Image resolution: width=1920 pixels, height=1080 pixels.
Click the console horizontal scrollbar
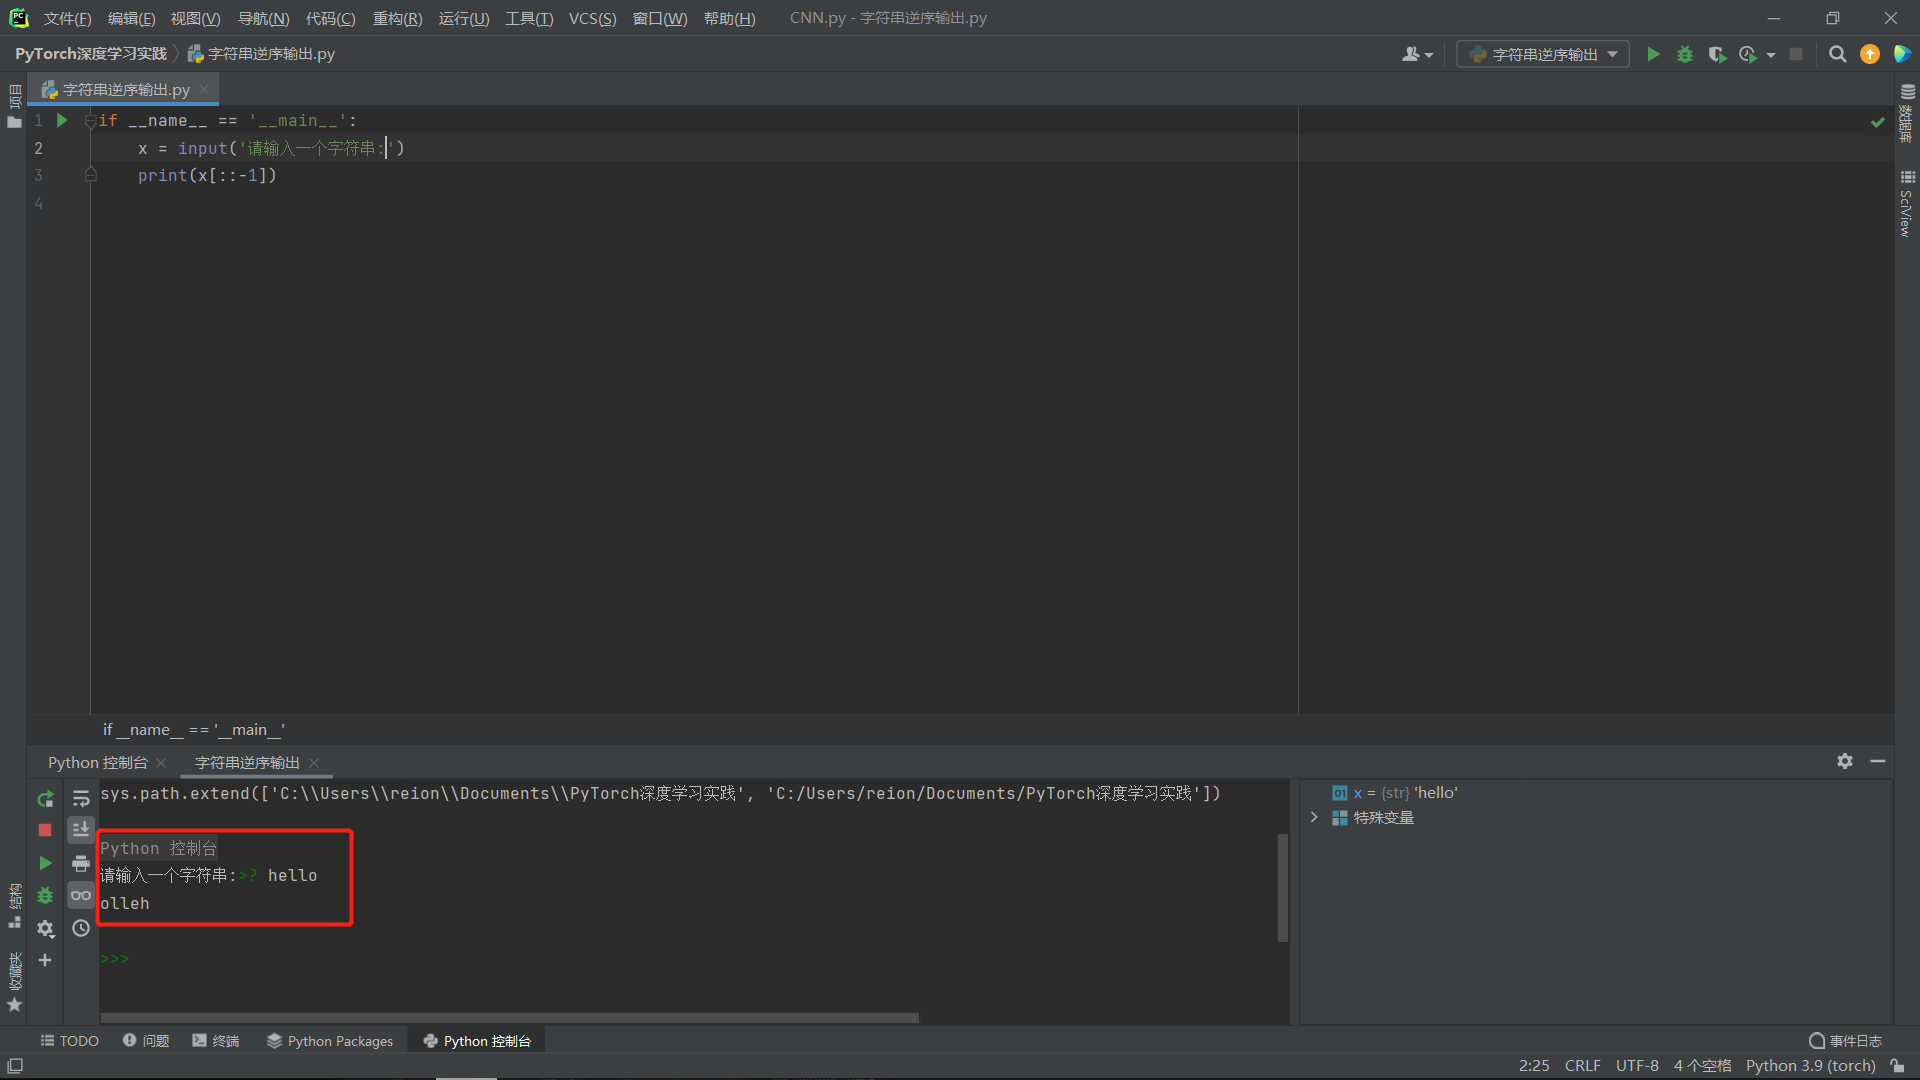tap(510, 1018)
